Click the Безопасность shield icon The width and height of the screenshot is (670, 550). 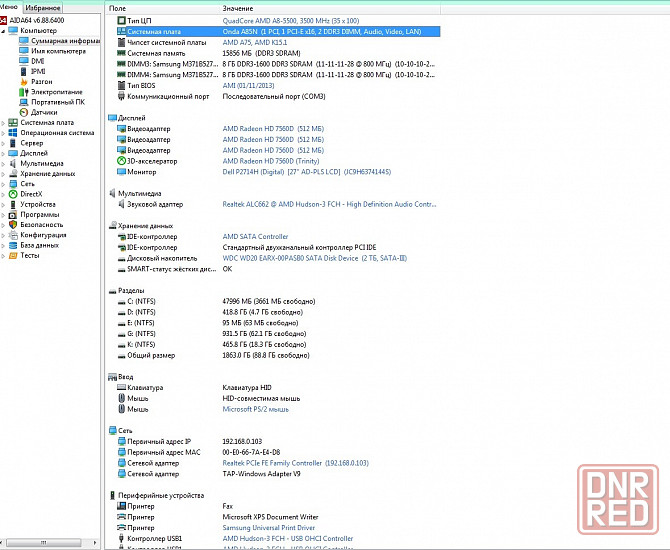[13, 225]
